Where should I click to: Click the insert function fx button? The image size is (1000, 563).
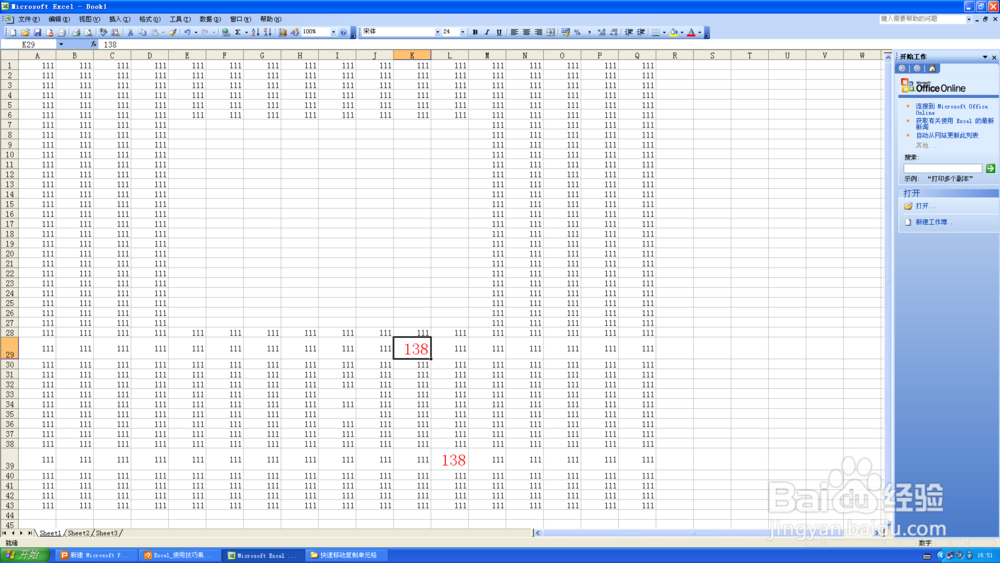[94, 45]
